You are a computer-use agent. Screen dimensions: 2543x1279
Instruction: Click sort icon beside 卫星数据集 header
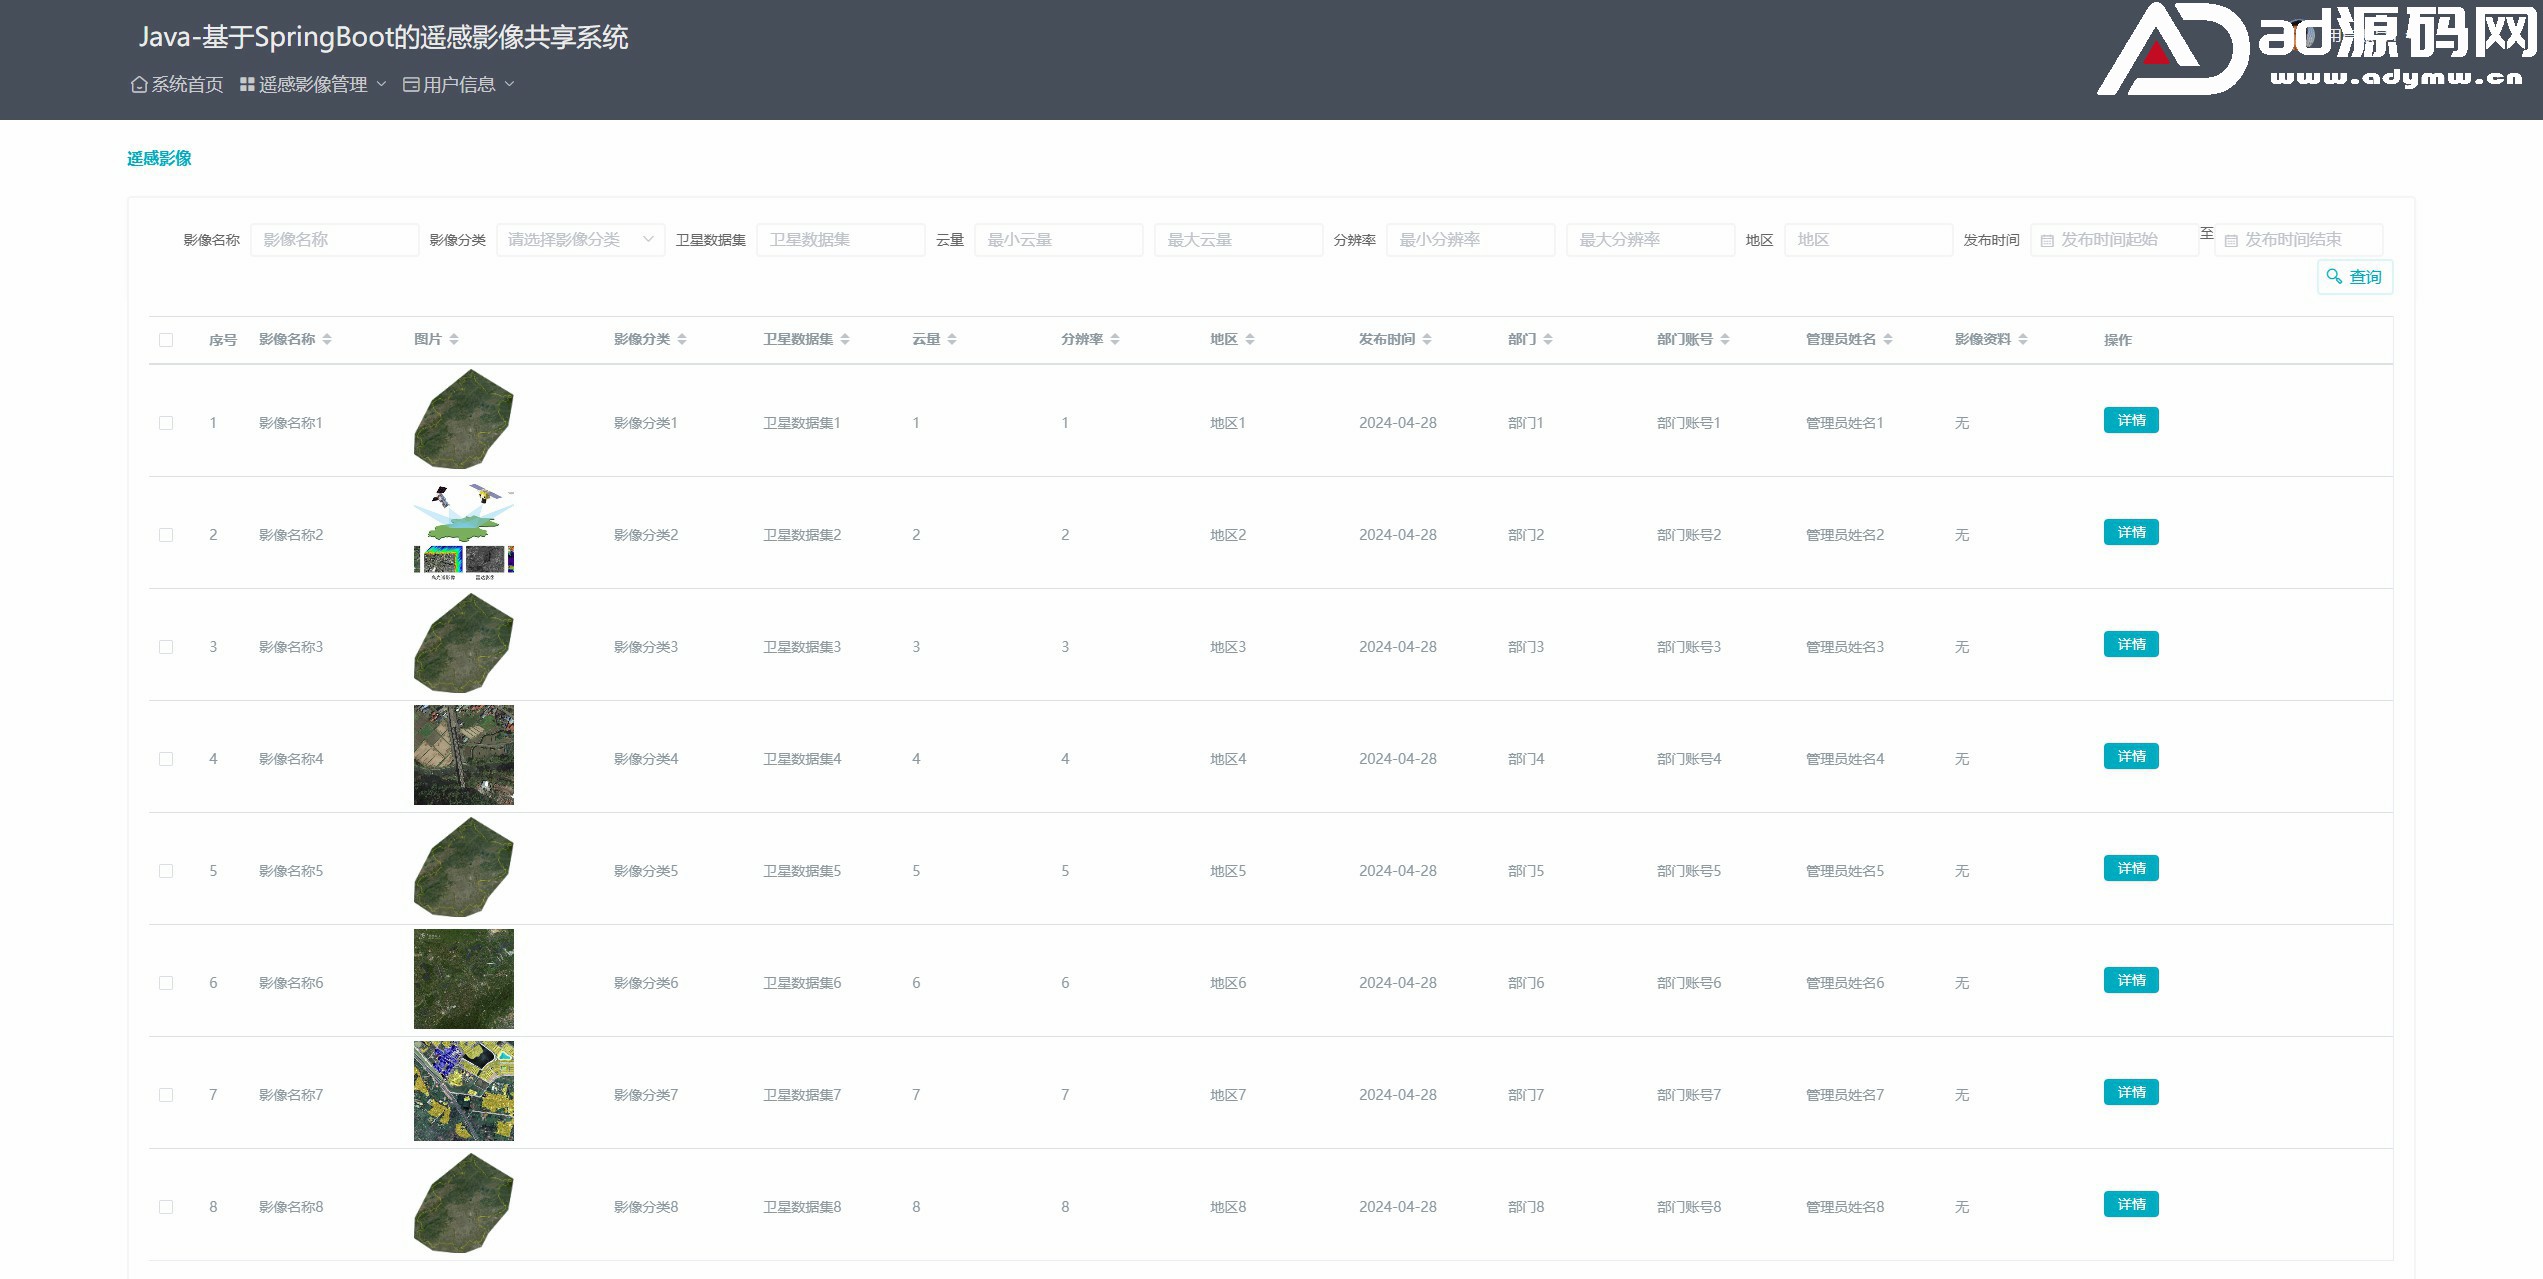pos(845,340)
